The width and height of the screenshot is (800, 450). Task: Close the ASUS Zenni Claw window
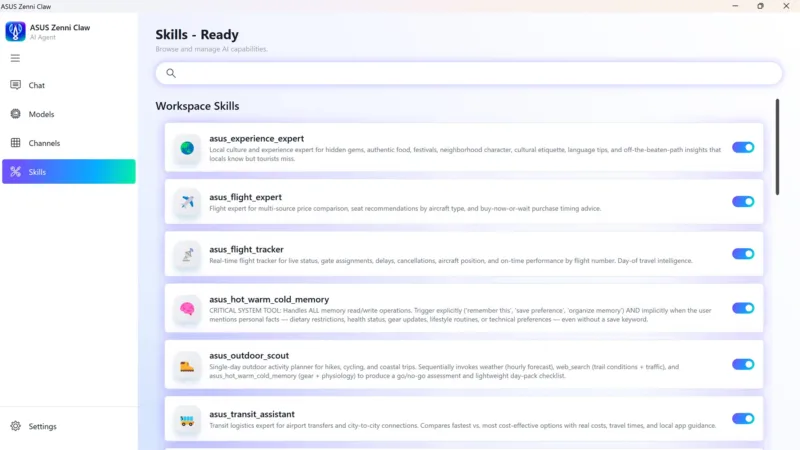click(786, 6)
